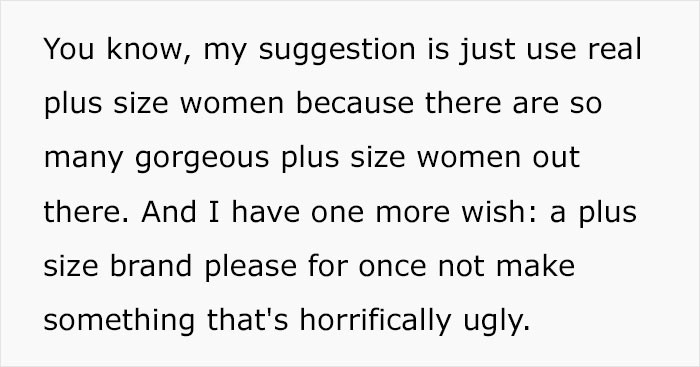Click the word "many" starting third line
The width and height of the screenshot is (700, 367).
tap(83, 161)
